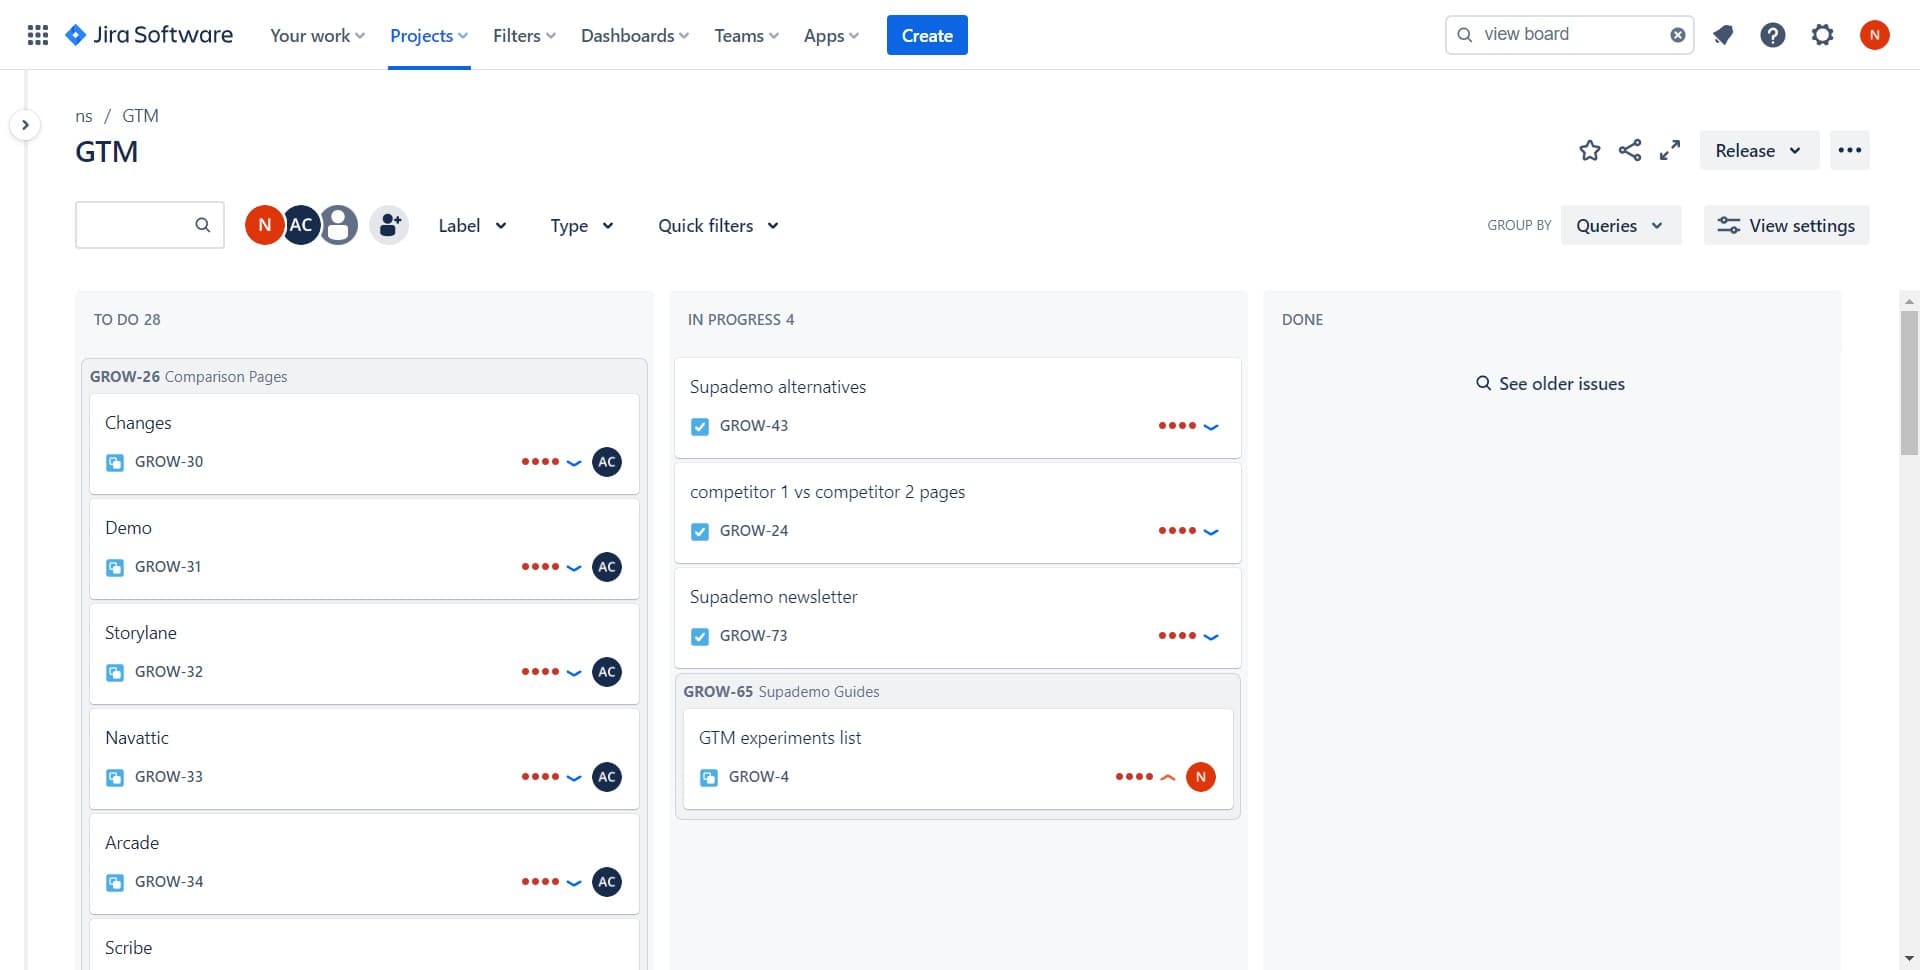Open the share board dialog
Image resolution: width=1920 pixels, height=970 pixels.
[1629, 150]
